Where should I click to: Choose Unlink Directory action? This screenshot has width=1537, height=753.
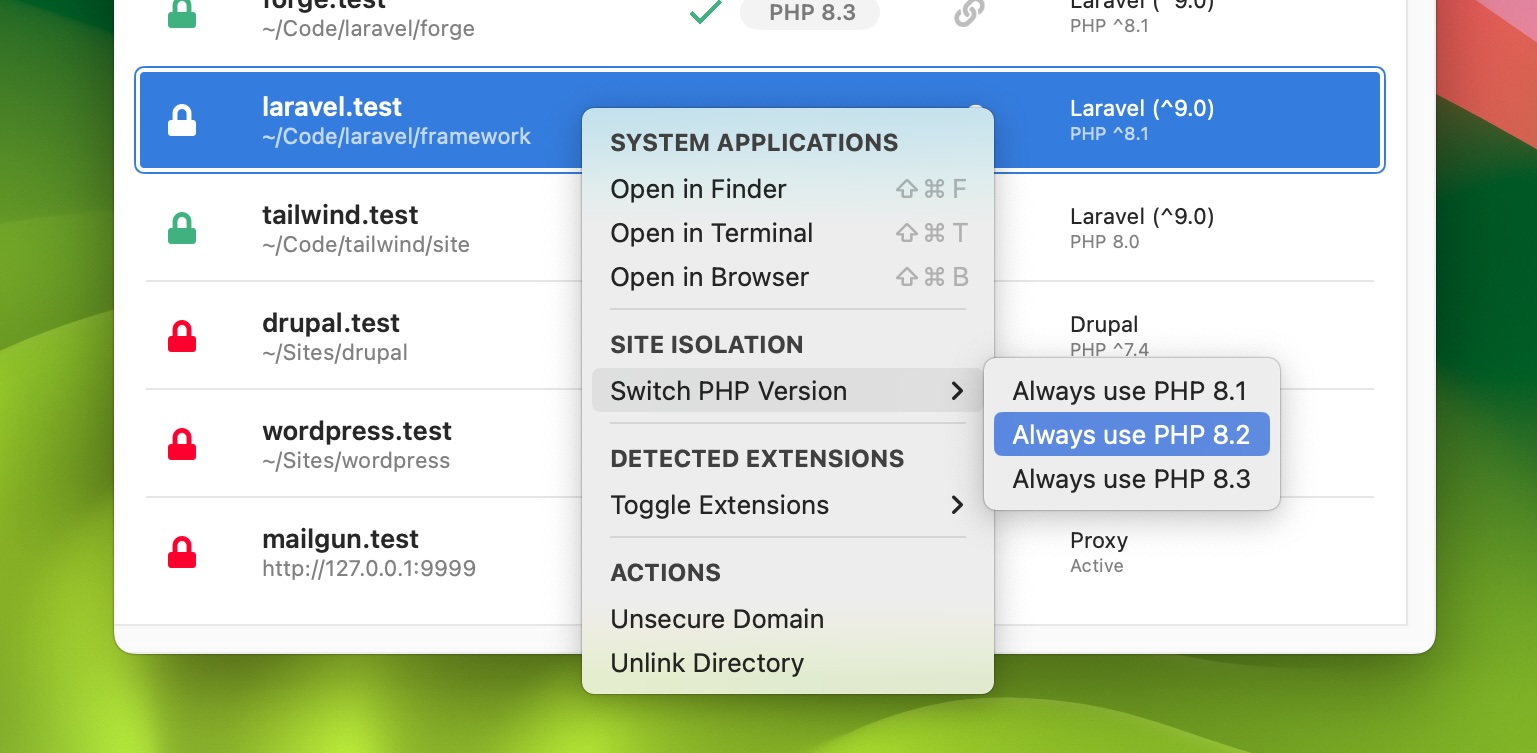(x=788, y=663)
